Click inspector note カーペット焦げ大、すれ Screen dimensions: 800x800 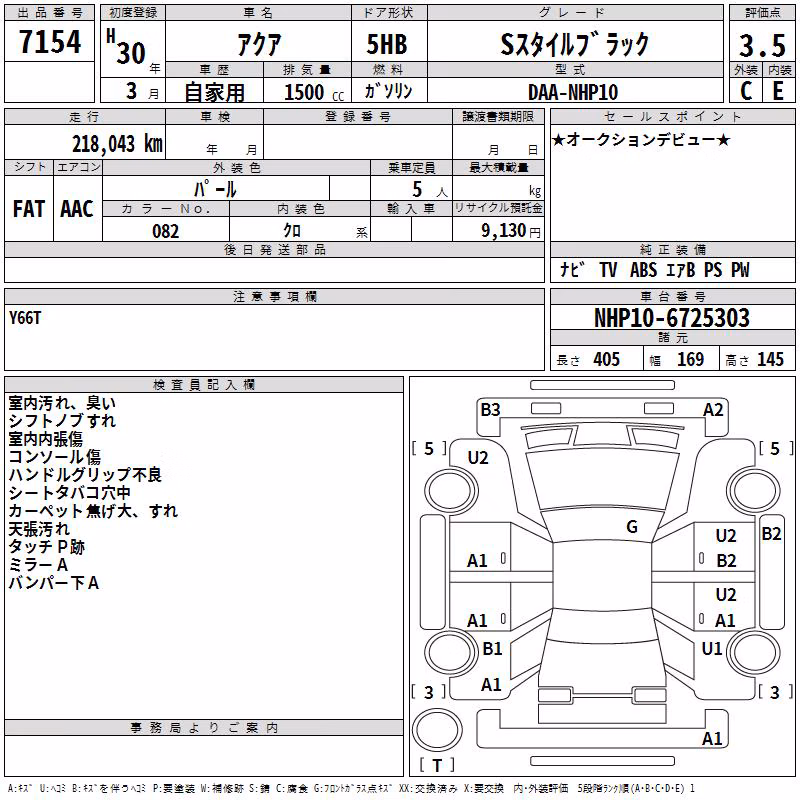point(93,510)
